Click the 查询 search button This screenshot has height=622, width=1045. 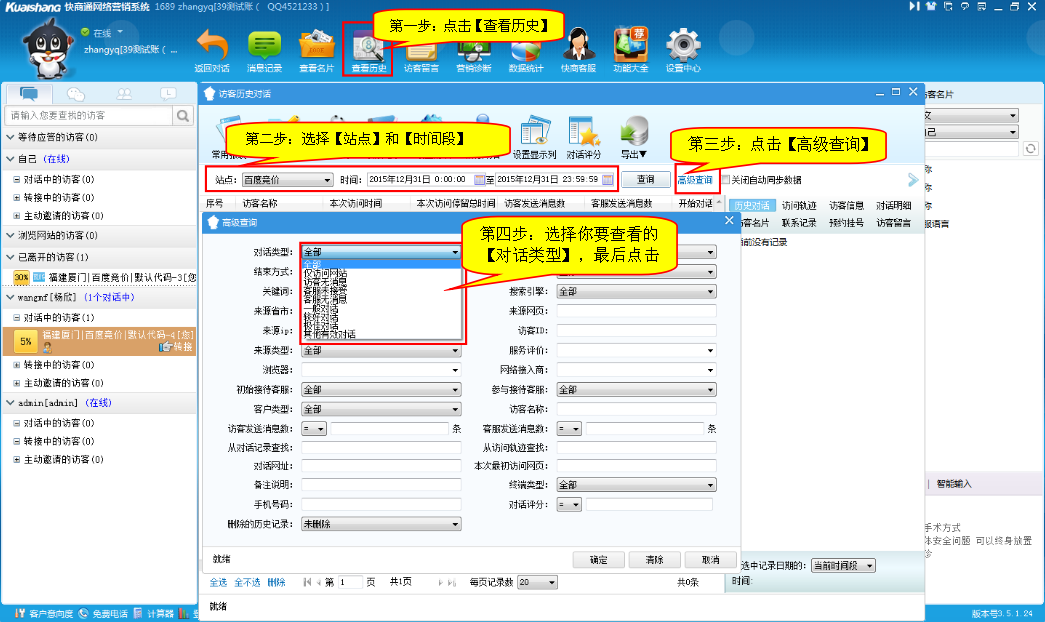pos(646,179)
